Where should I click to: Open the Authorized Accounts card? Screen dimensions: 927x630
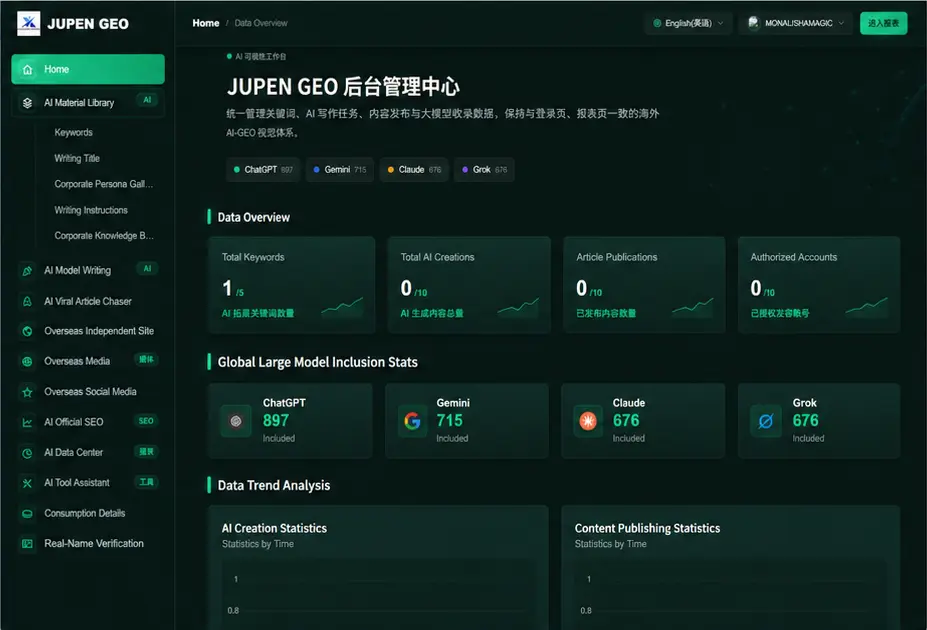[x=819, y=285]
